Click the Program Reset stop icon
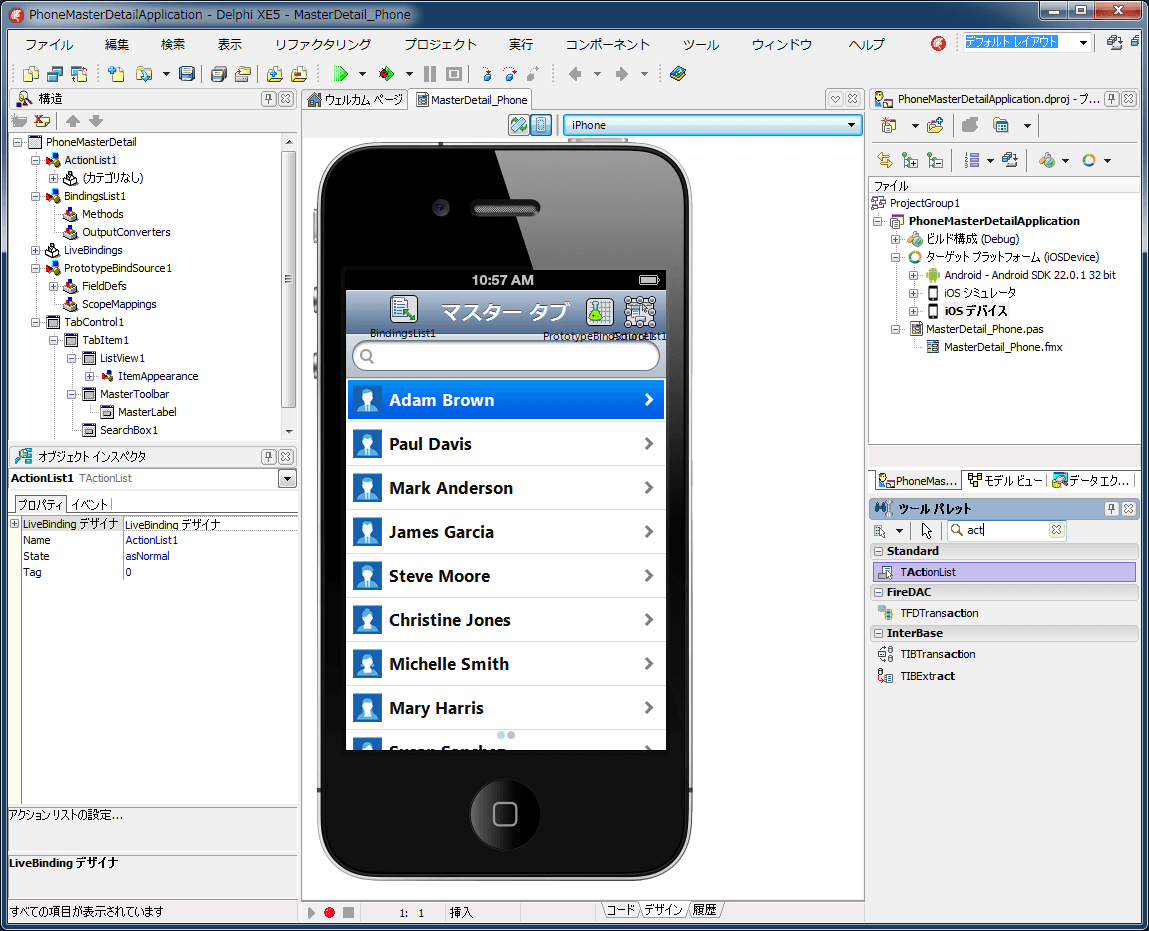Viewport: 1149px width, 931px height. 454,74
